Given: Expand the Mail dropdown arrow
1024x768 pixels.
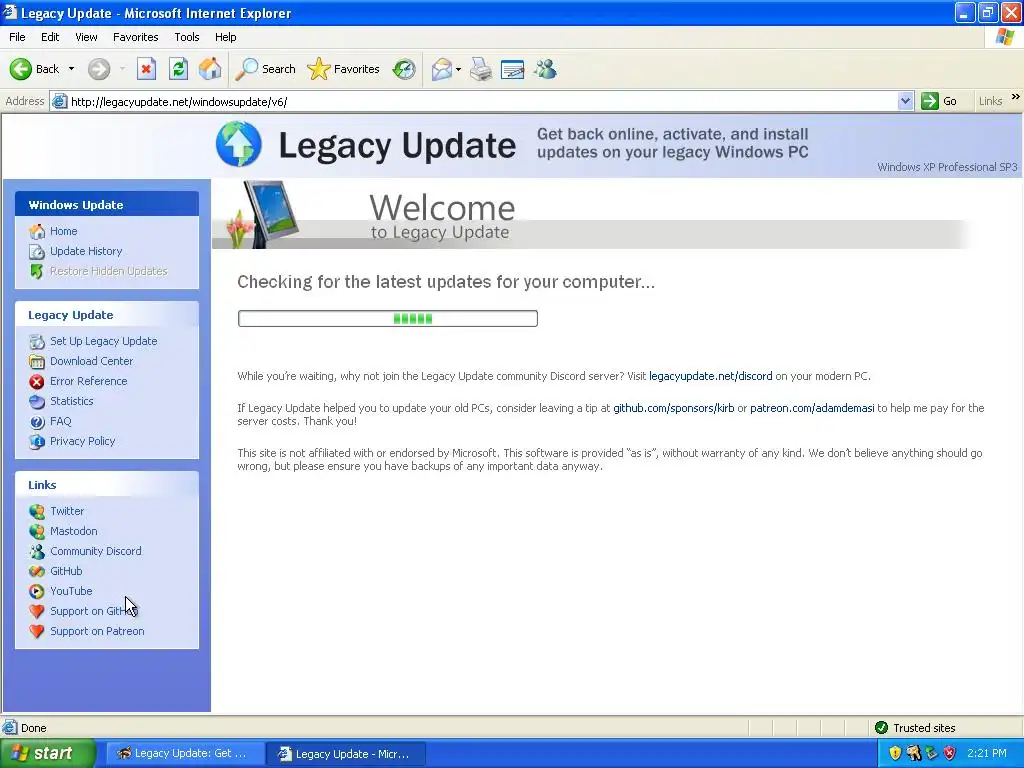Looking at the screenshot, I should 458,69.
